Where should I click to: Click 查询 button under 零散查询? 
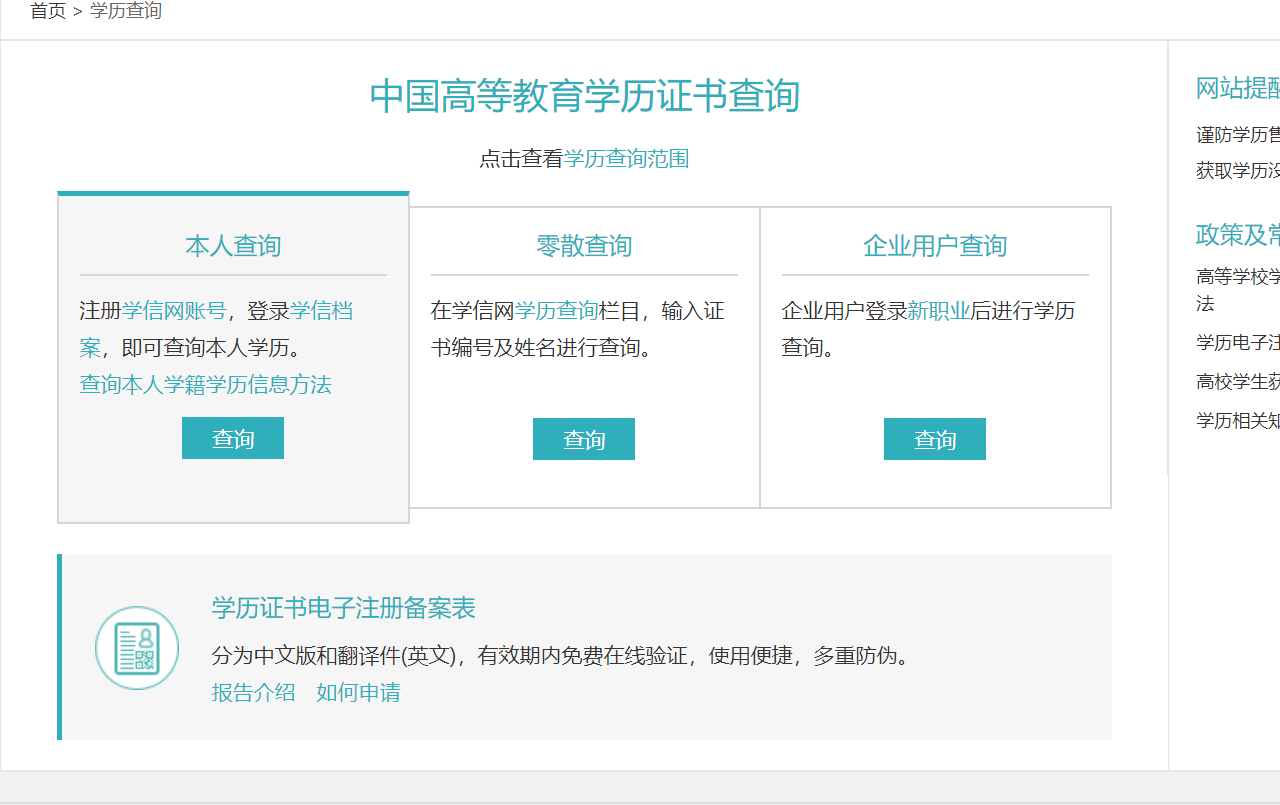pyautogui.click(x=584, y=439)
